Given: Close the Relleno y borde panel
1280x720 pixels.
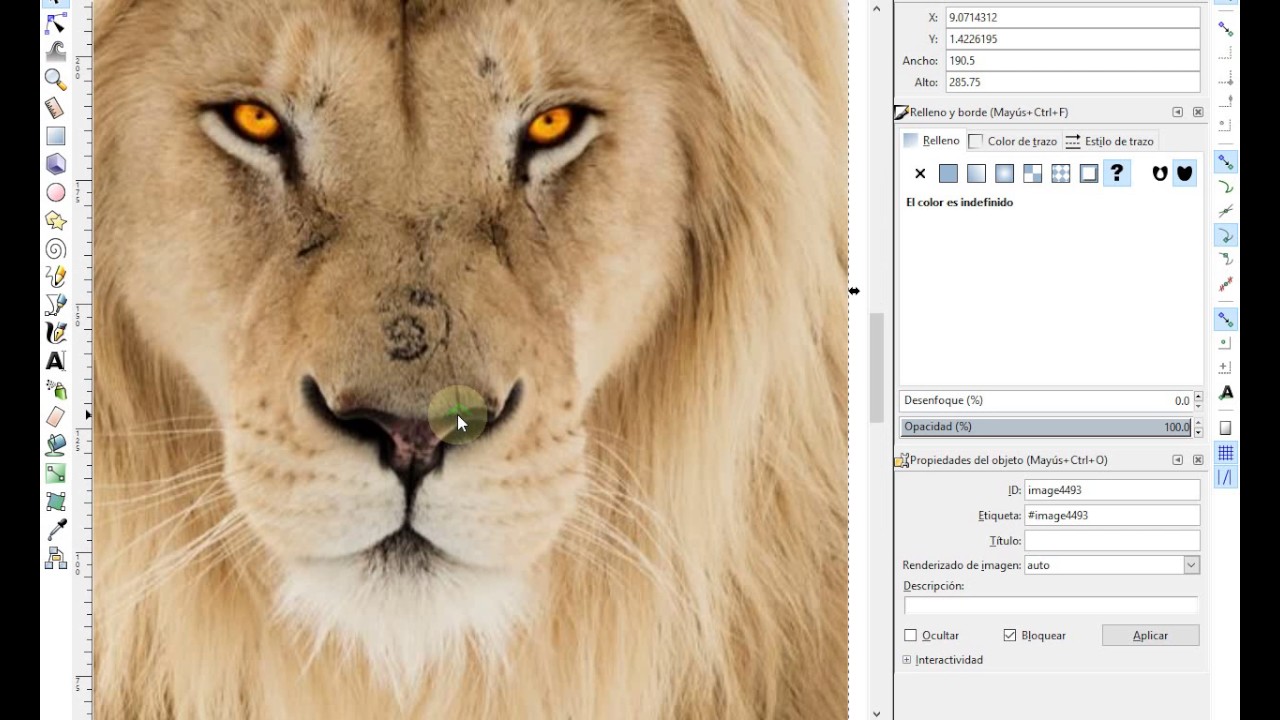Looking at the screenshot, I should 1198,112.
